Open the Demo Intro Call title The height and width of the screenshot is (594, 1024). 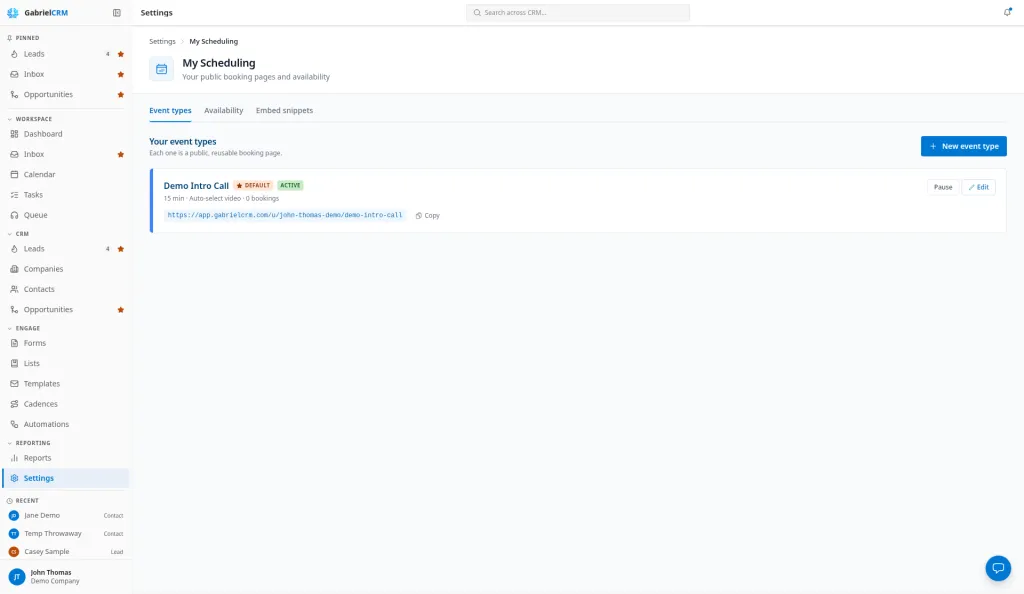196,186
